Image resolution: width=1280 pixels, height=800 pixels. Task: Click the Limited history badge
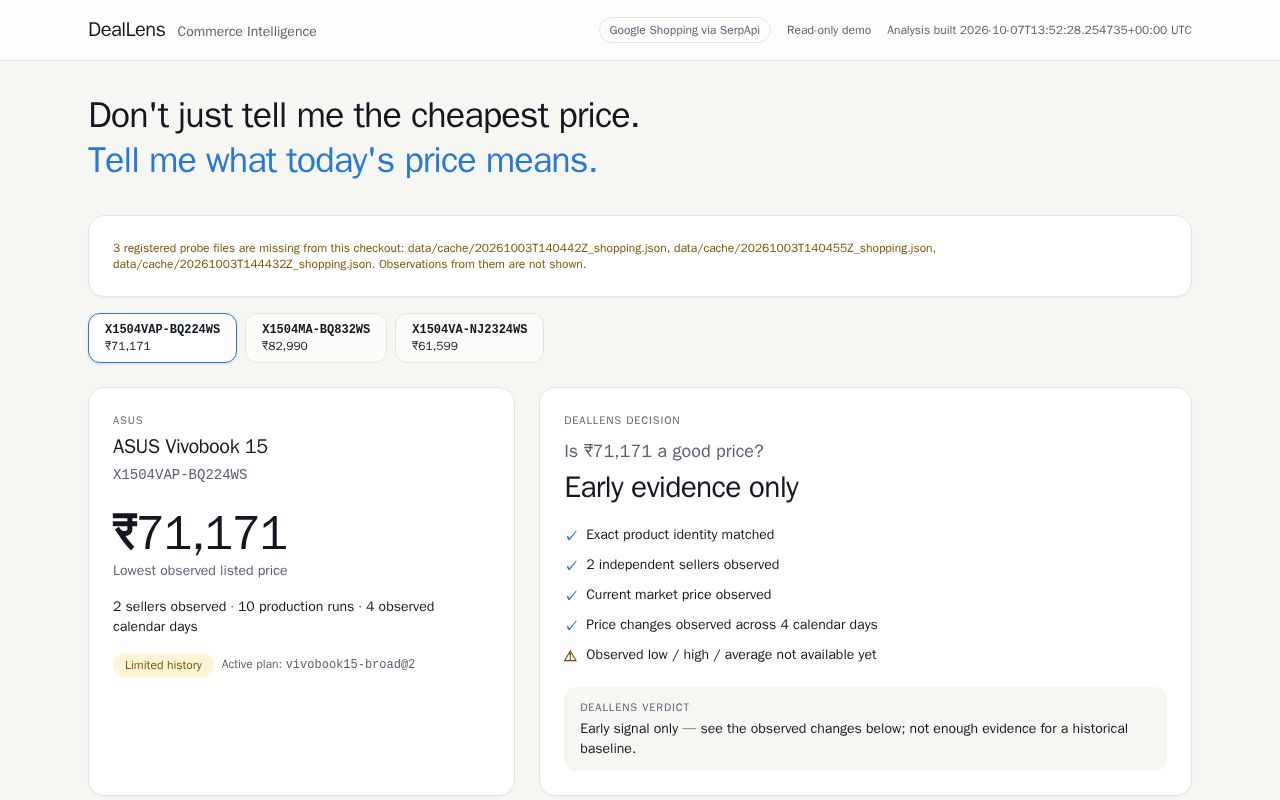point(163,665)
